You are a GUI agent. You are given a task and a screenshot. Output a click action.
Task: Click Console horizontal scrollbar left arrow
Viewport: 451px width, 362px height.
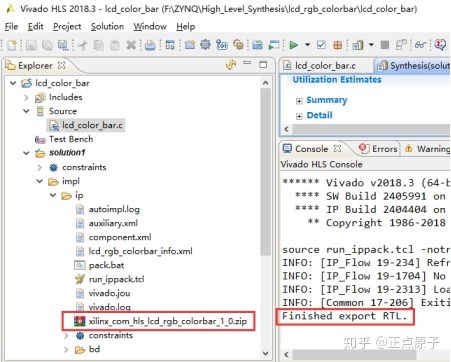click(x=286, y=354)
